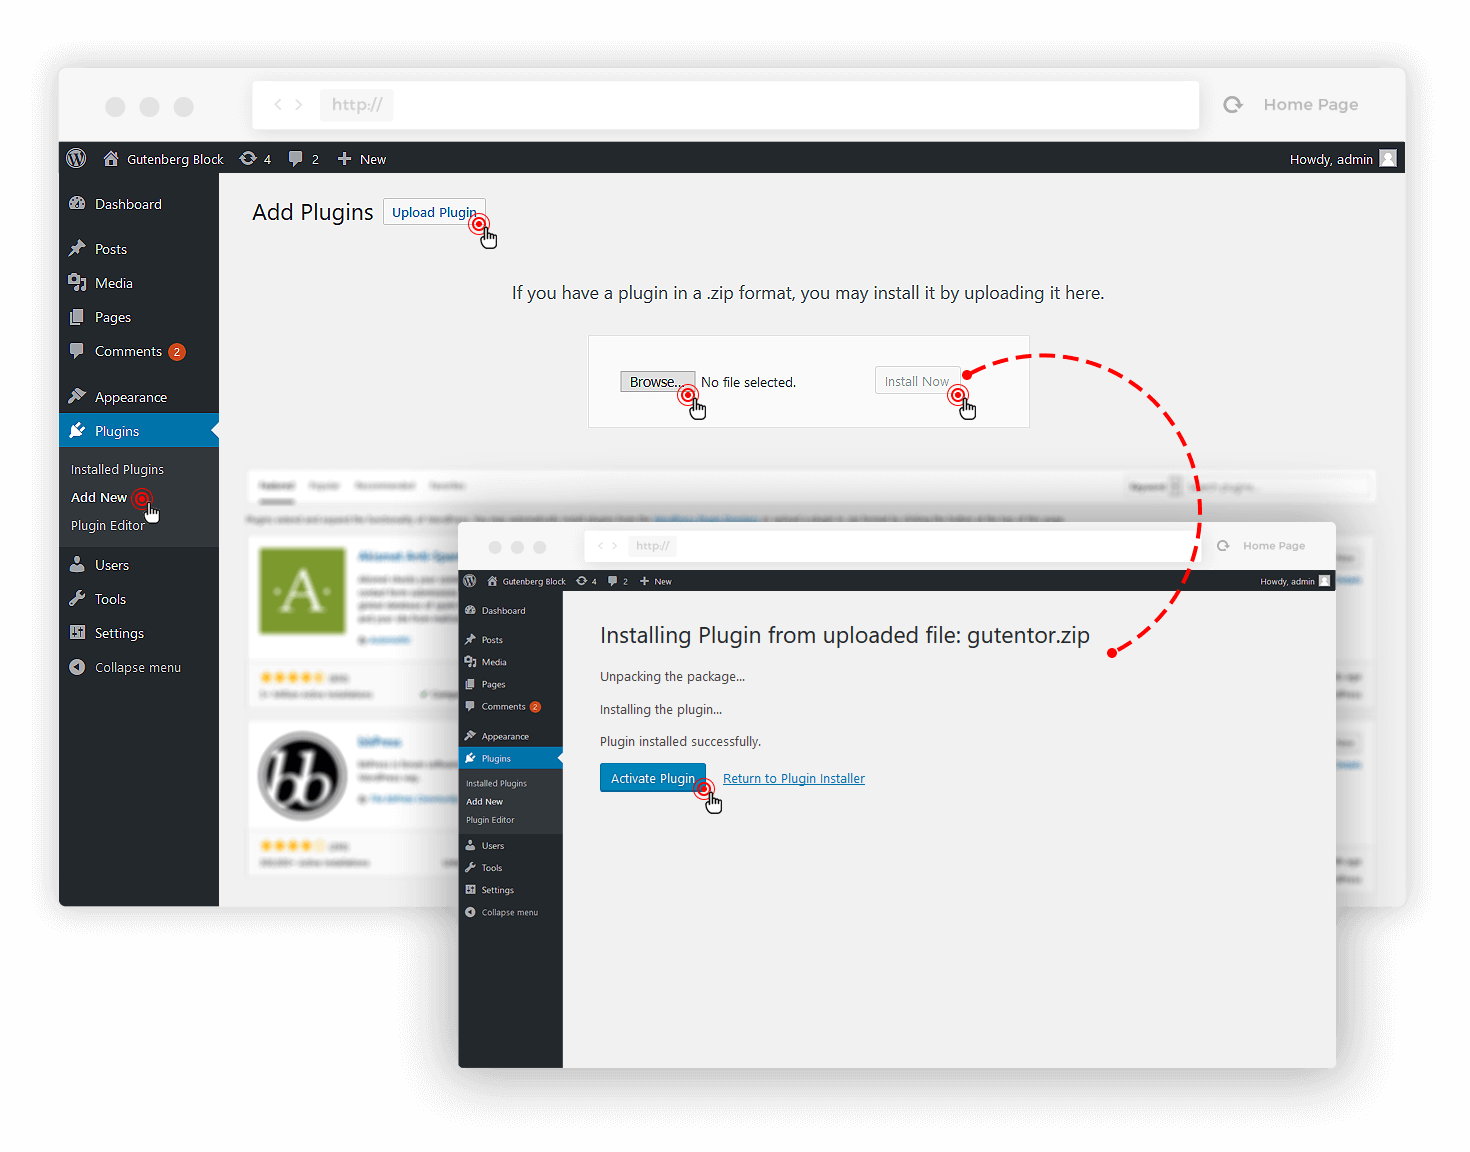Screen dimensions: 1470x1152
Task: Click Posts label in front window sidebar
Action: pyautogui.click(x=492, y=640)
